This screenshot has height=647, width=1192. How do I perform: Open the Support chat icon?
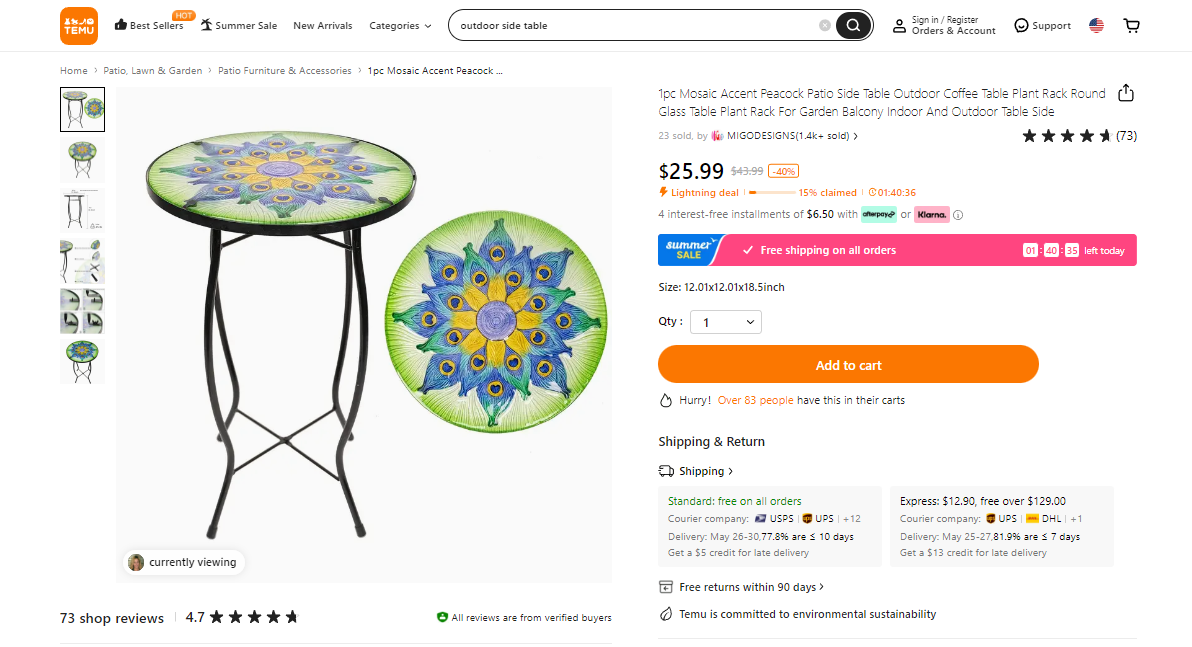pyautogui.click(x=1021, y=25)
